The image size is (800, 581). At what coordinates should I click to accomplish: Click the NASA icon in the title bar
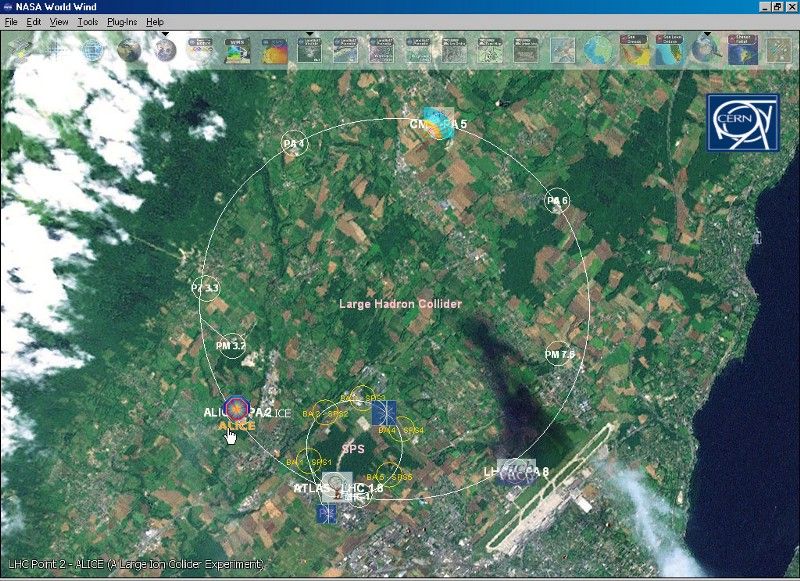[8, 7]
